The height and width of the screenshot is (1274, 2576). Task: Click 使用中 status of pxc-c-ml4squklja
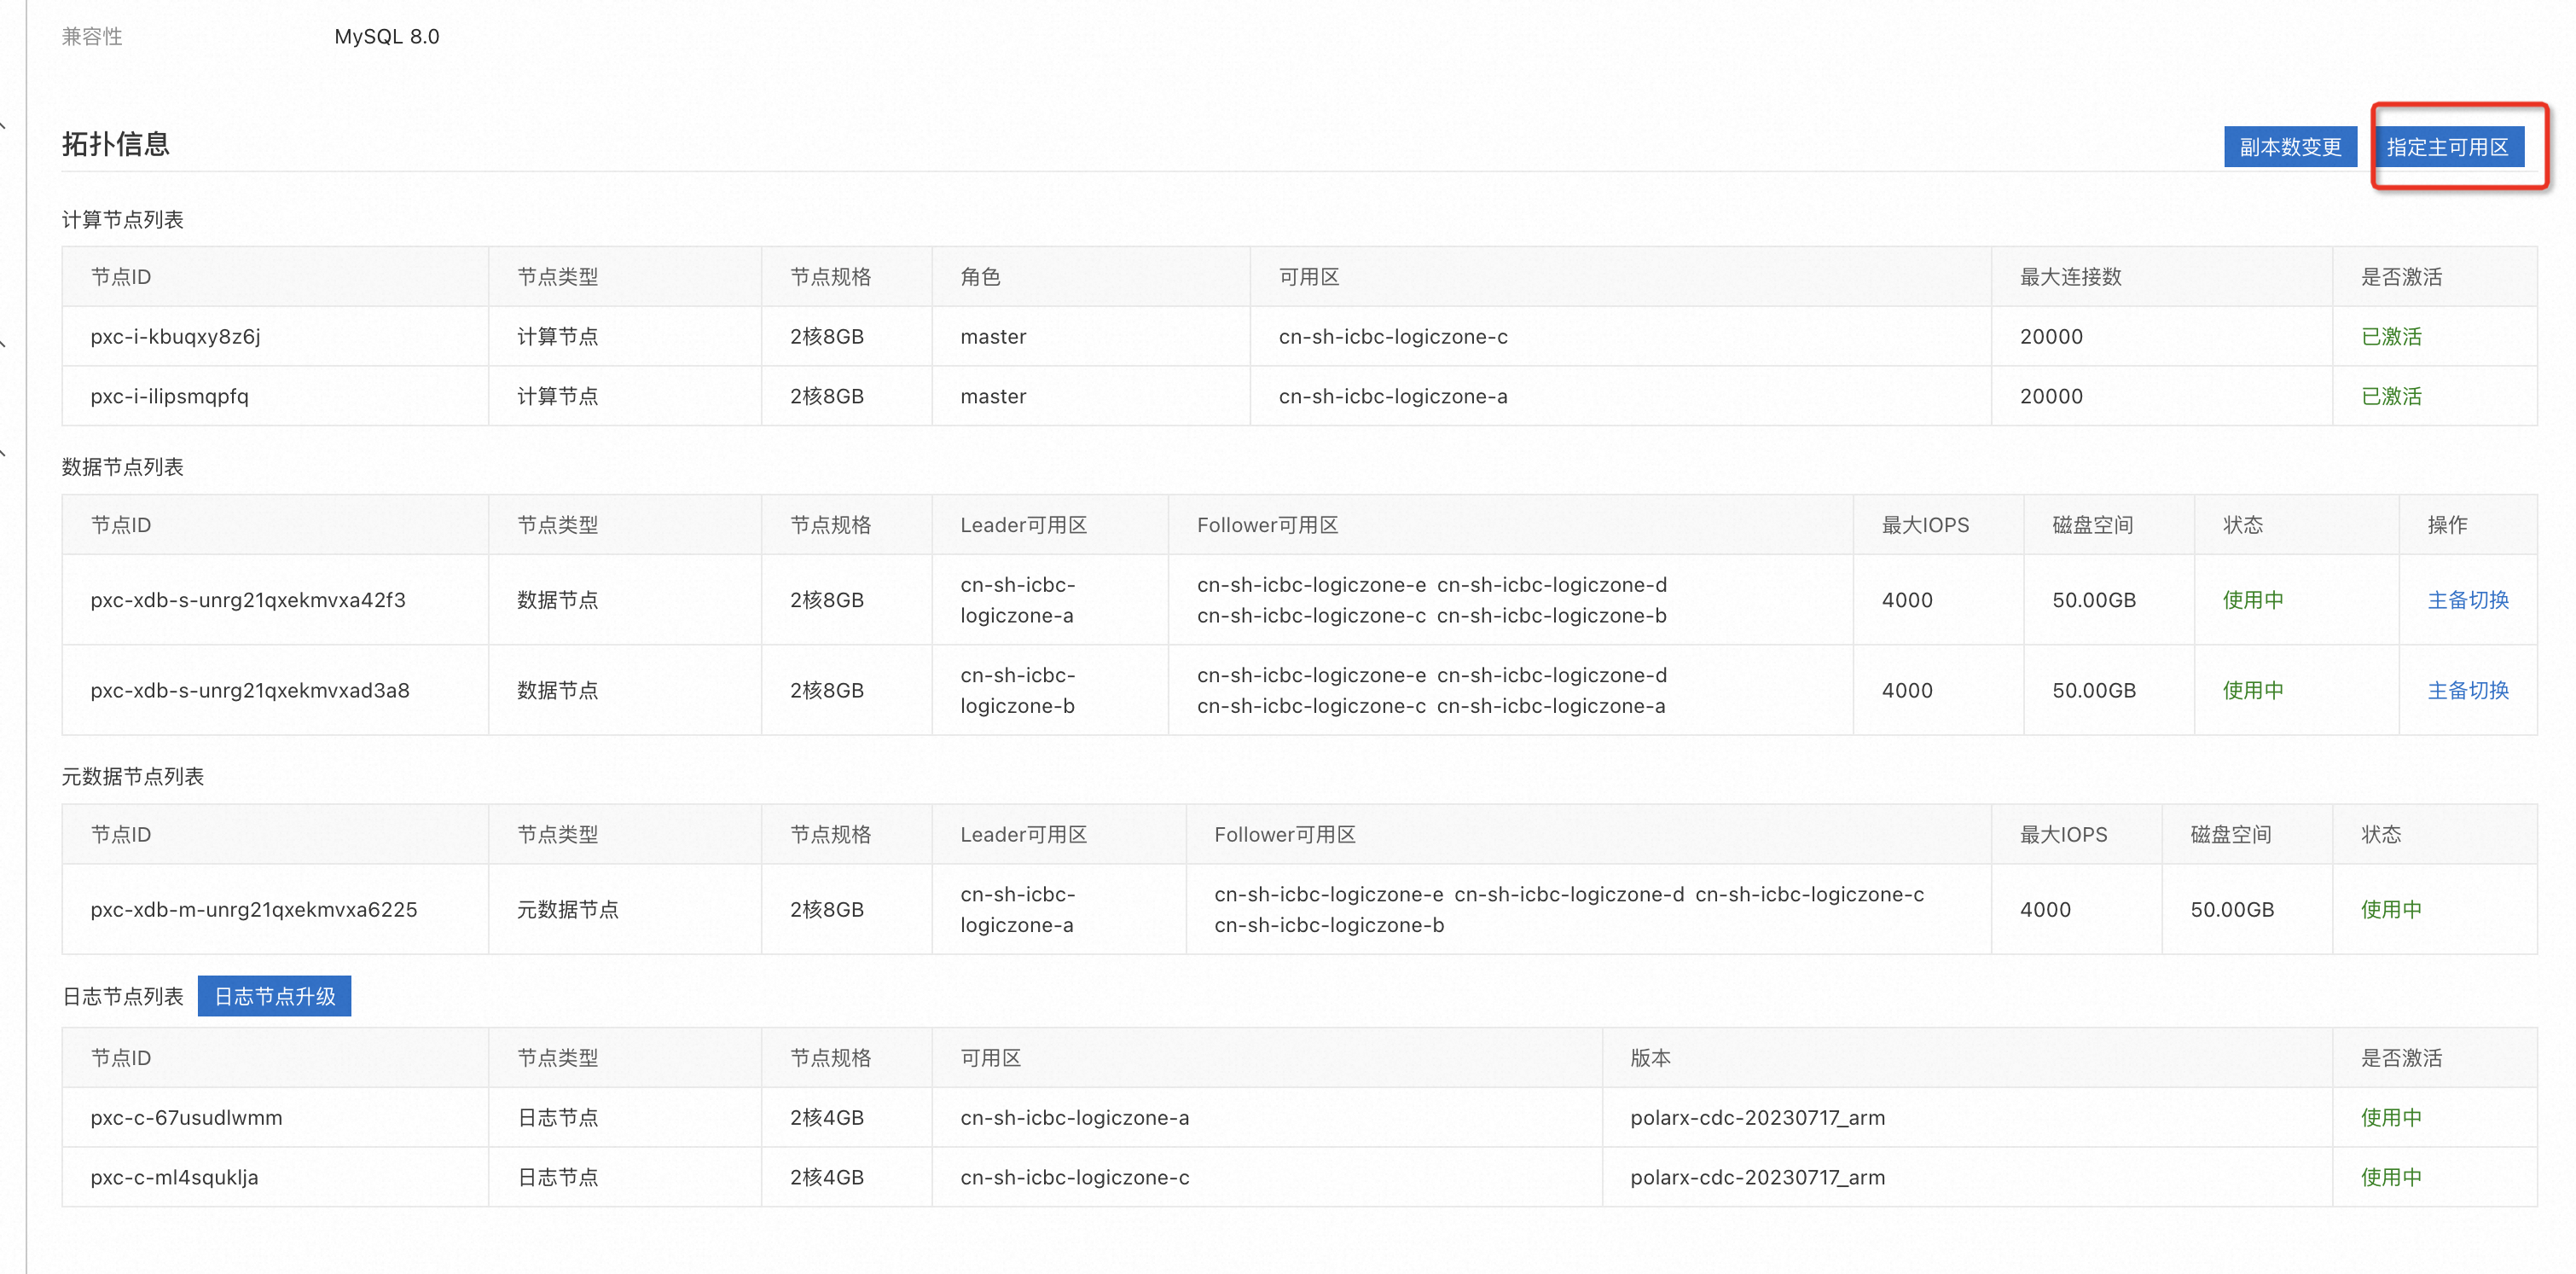[2390, 1177]
